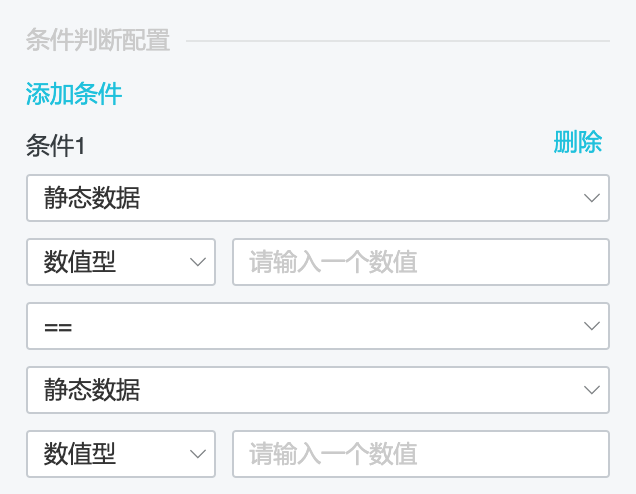636x494 pixels.
Task: Click the 静态数据 text in the lower data source box
Action: coord(92,390)
